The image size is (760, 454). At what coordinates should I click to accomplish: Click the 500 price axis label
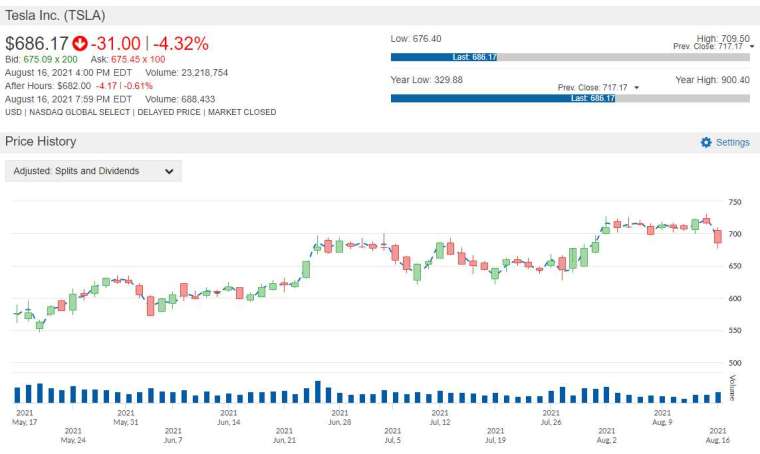click(735, 363)
